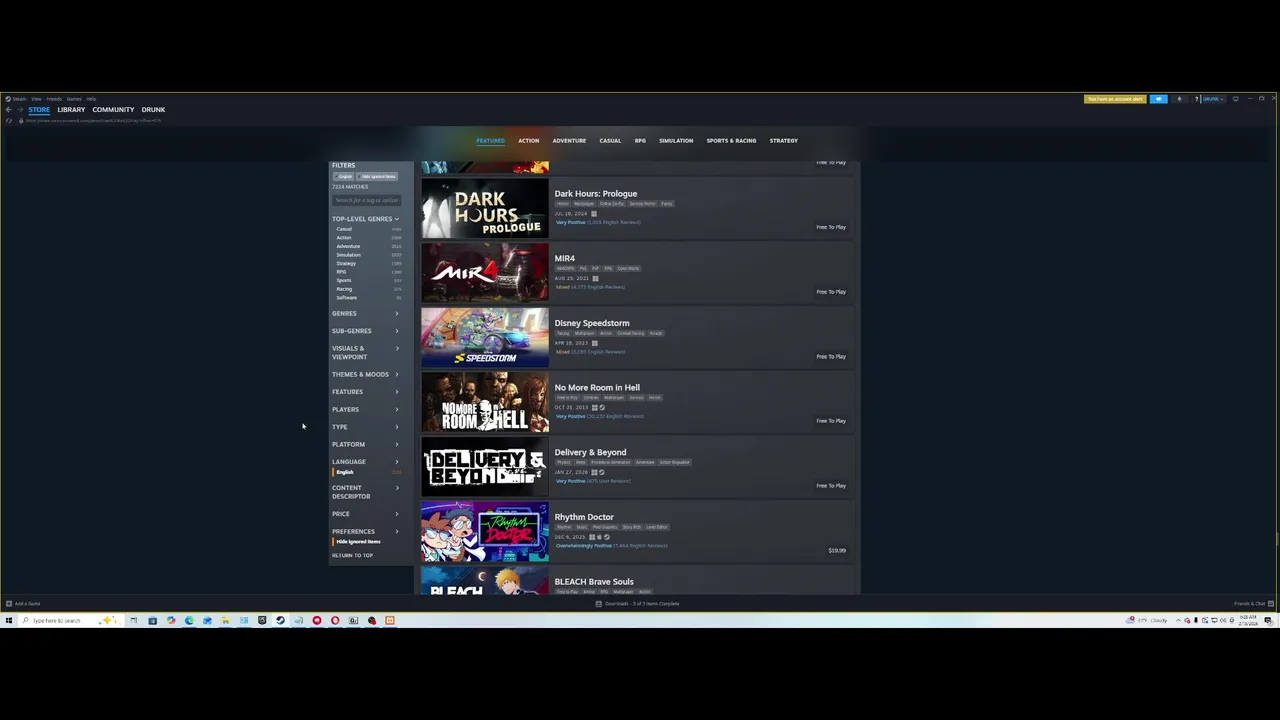The image size is (1280, 720).
Task: Open the Steam announcements megaphone button
Action: 1158,99
